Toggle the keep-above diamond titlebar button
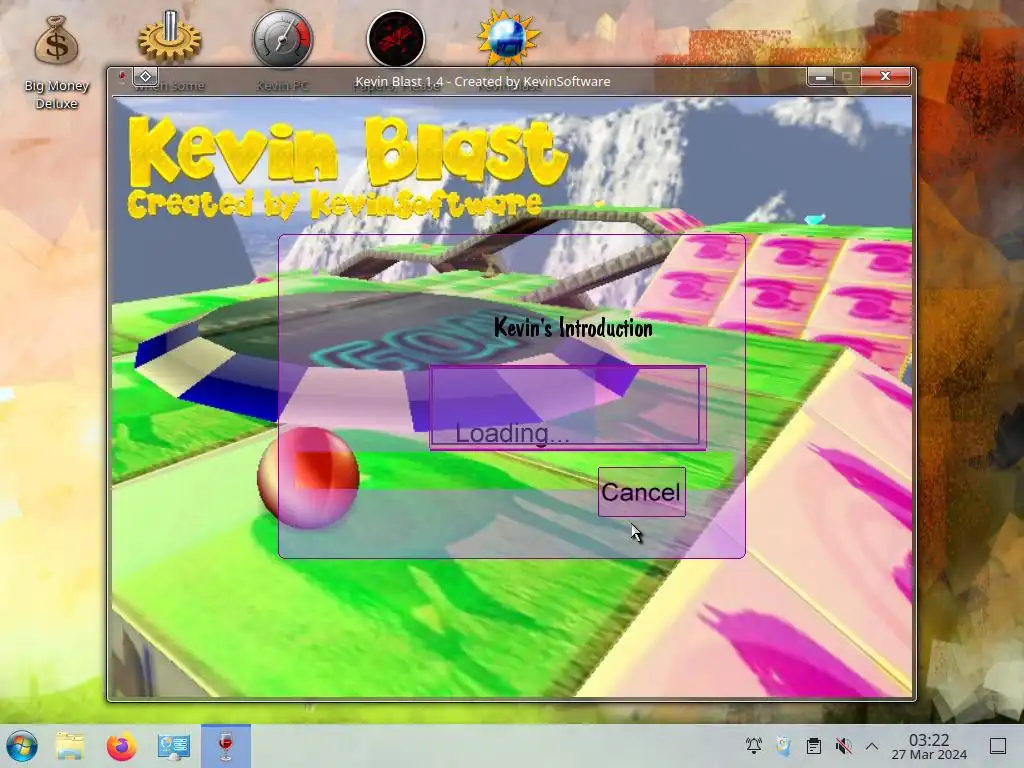 pyautogui.click(x=146, y=77)
